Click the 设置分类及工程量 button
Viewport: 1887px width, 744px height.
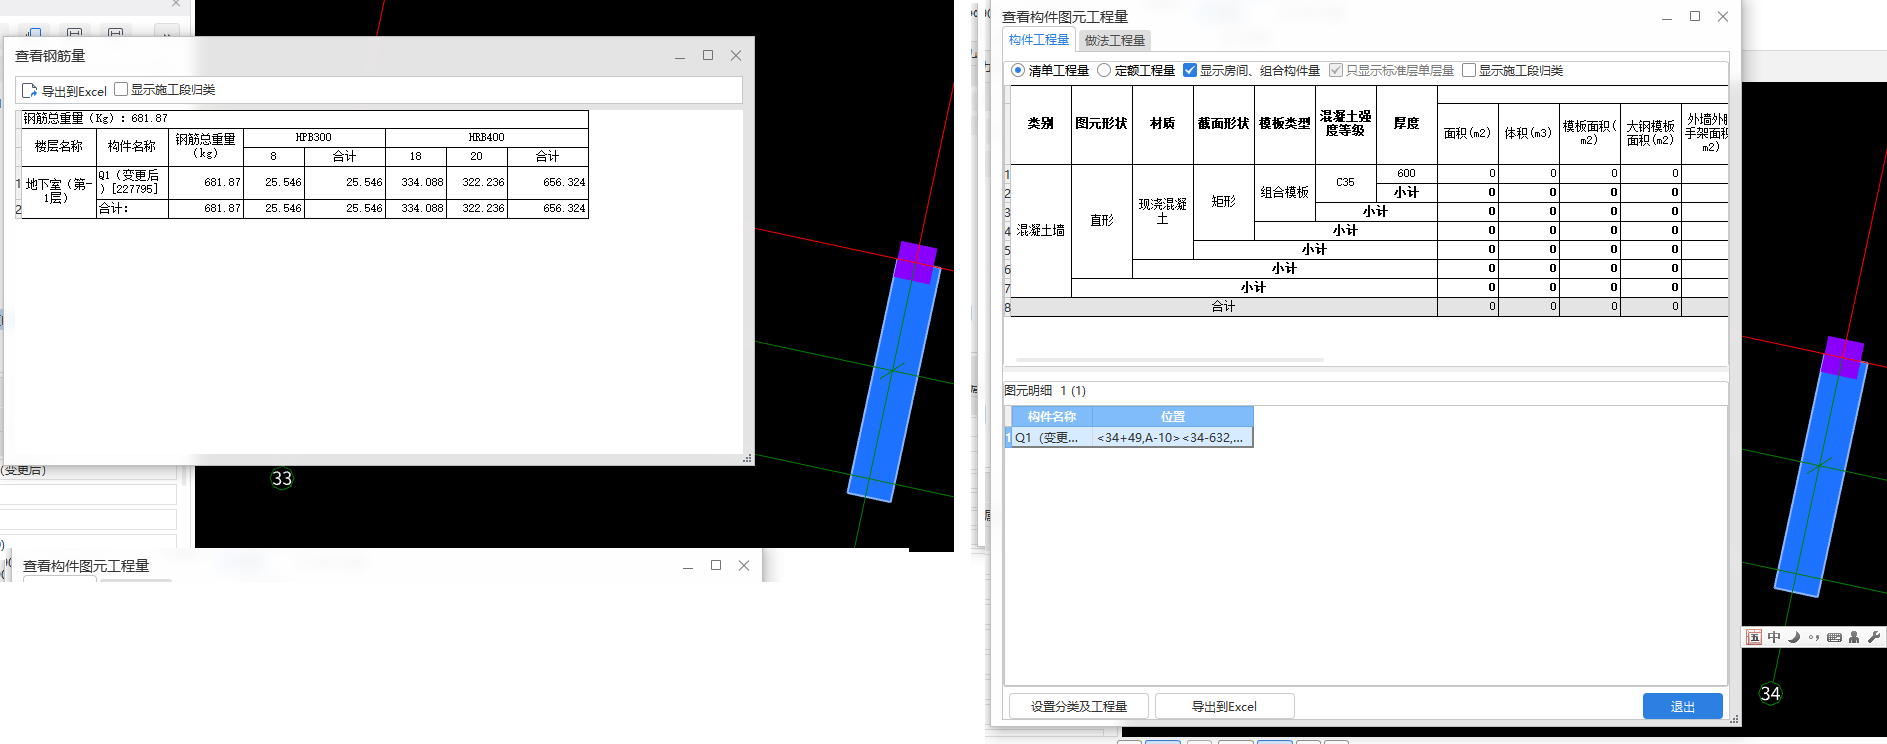pyautogui.click(x=1079, y=706)
